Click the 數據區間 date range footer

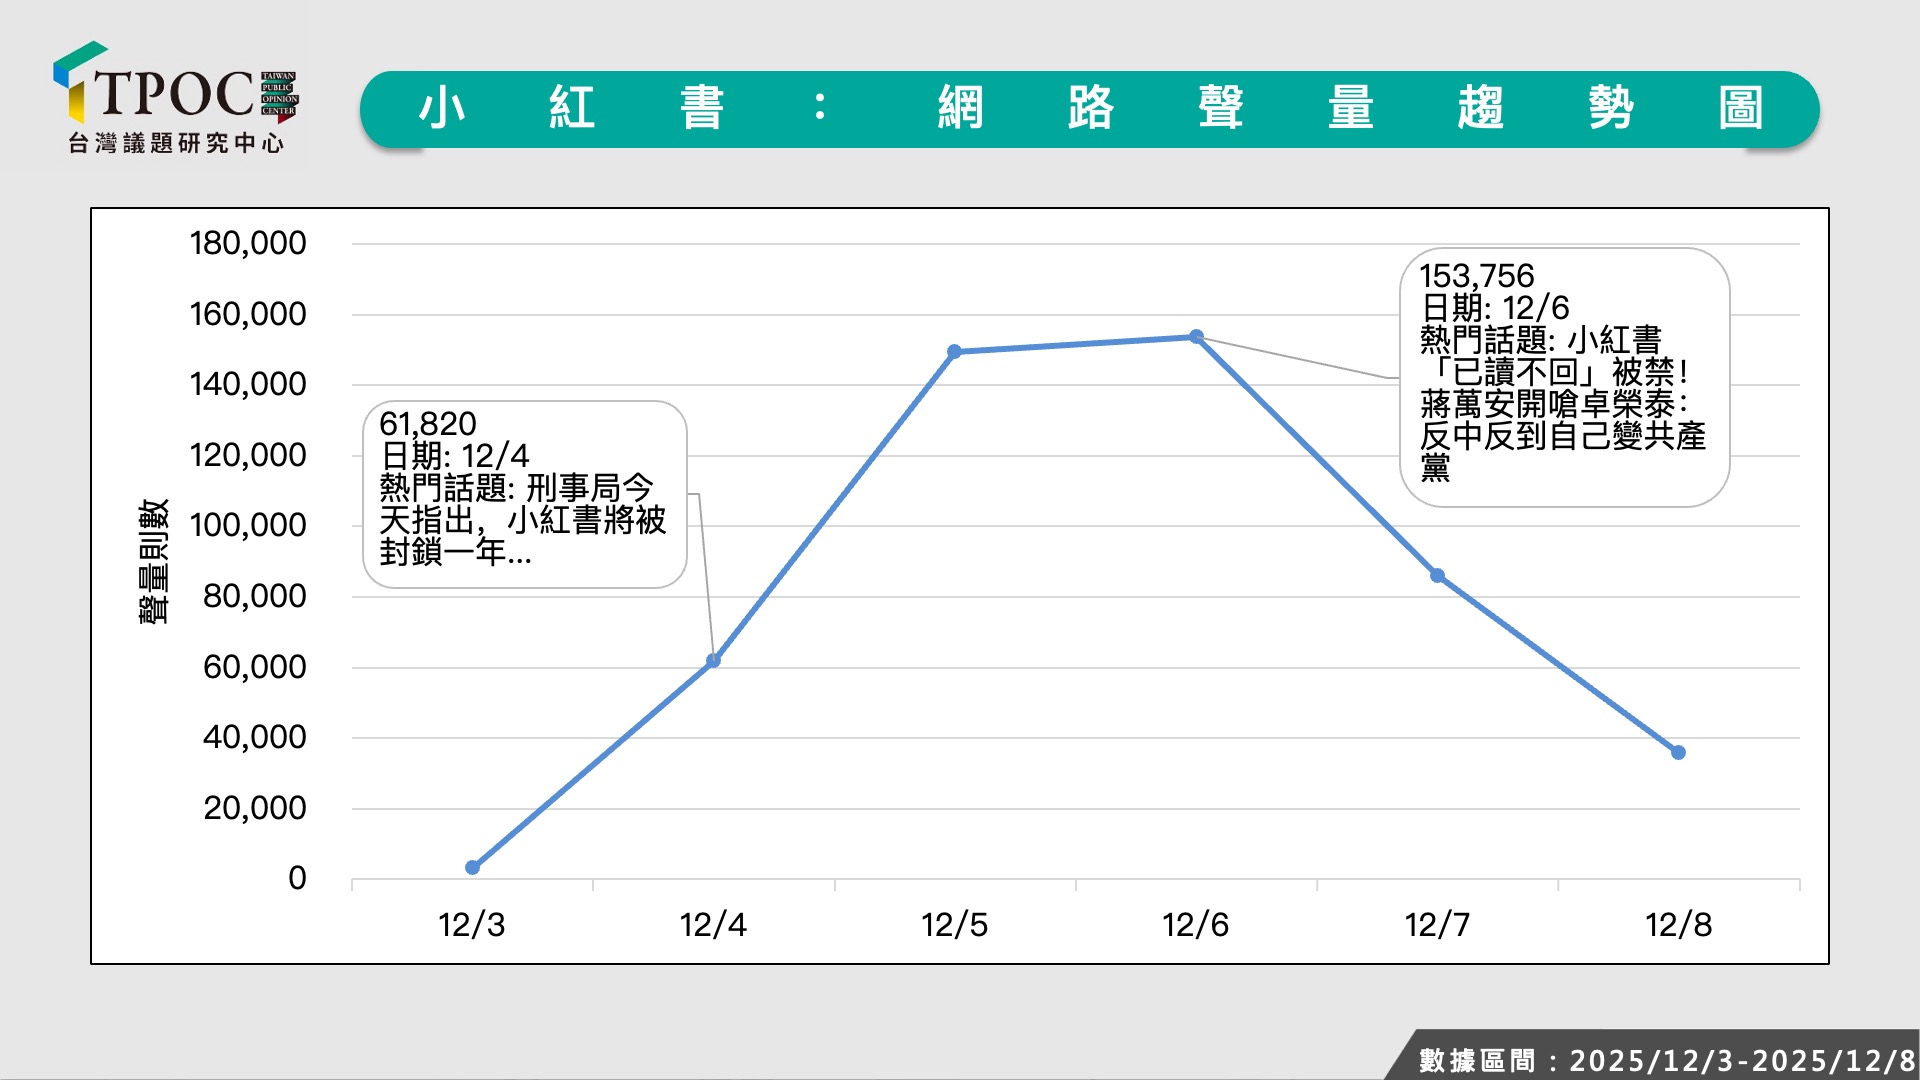tap(1665, 1060)
